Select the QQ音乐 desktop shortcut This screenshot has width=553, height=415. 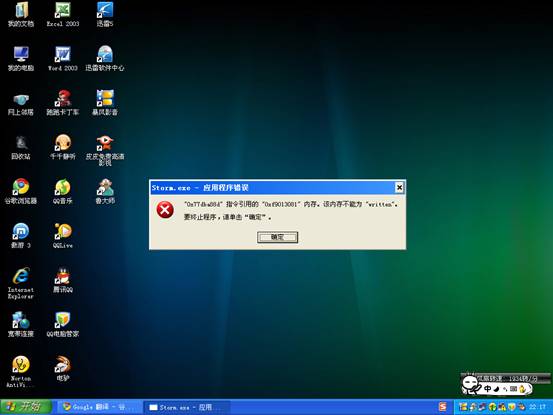(63, 192)
